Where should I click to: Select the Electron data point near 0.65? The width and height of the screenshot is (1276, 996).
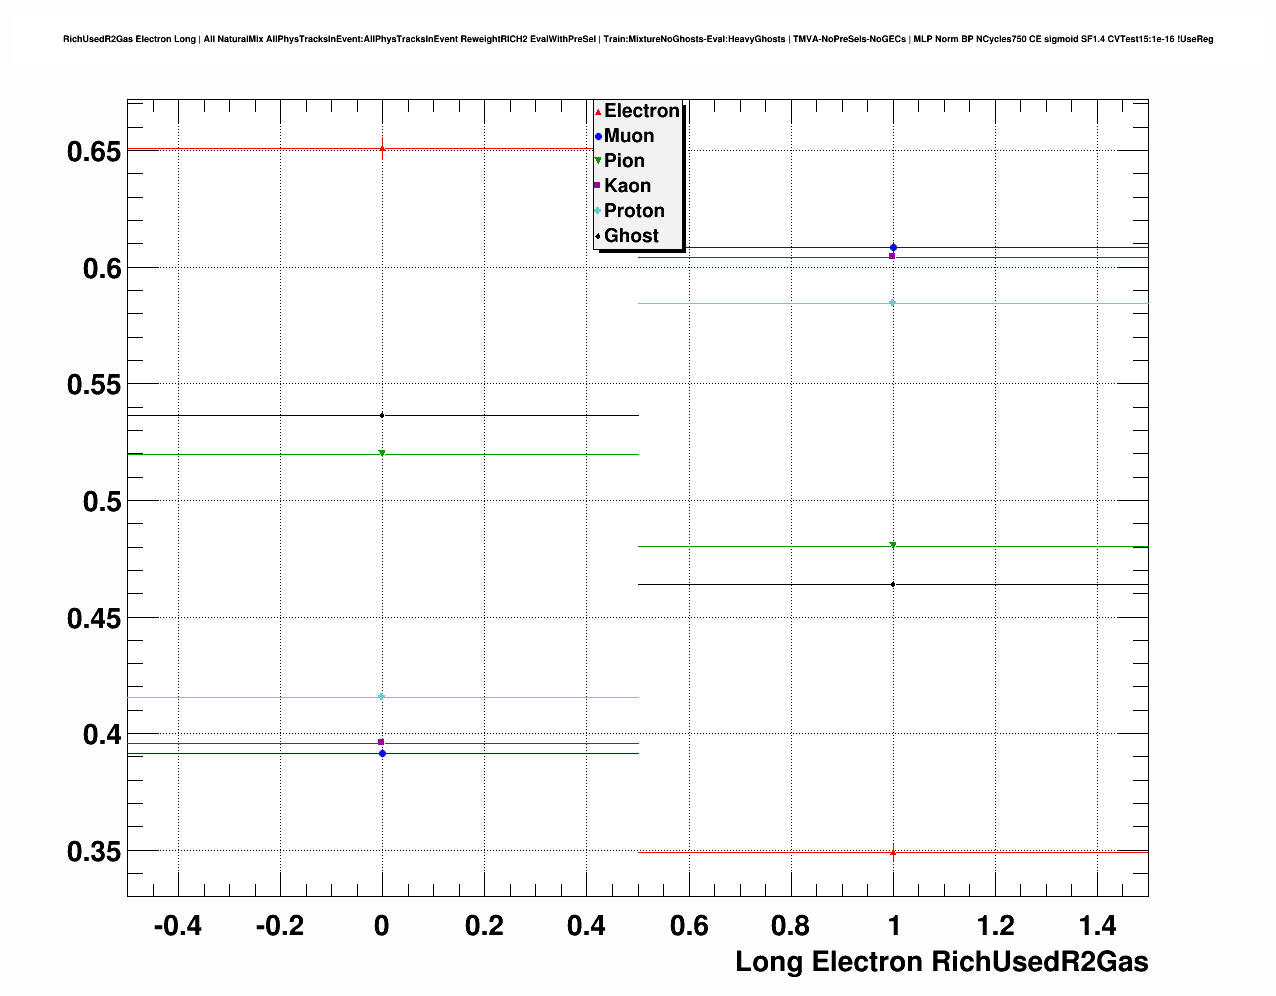[382, 149]
